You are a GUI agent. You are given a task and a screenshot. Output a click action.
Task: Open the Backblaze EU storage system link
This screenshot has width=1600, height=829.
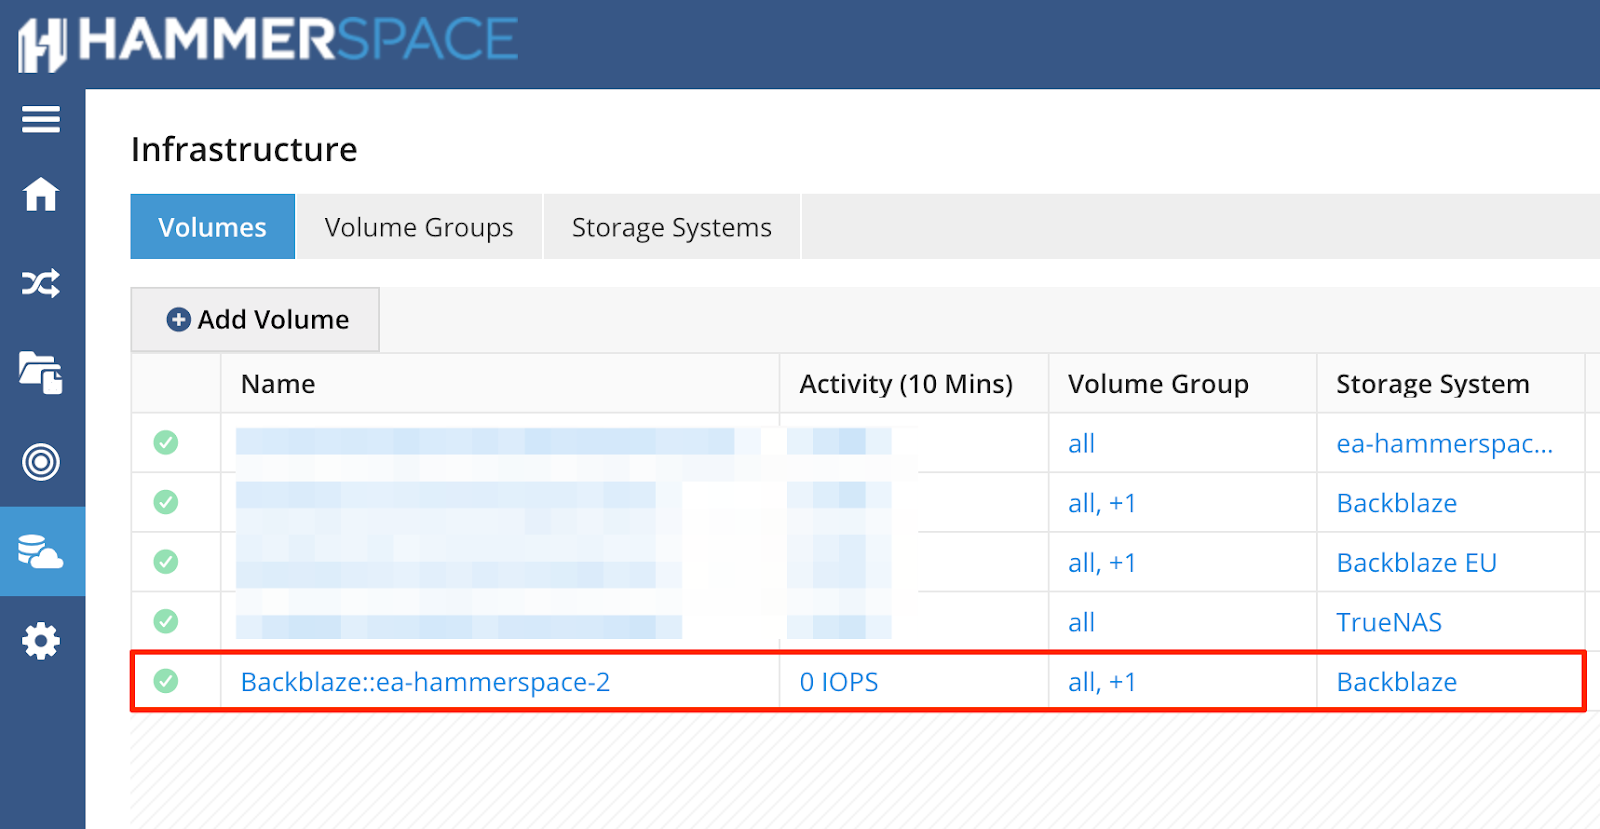1417,563
